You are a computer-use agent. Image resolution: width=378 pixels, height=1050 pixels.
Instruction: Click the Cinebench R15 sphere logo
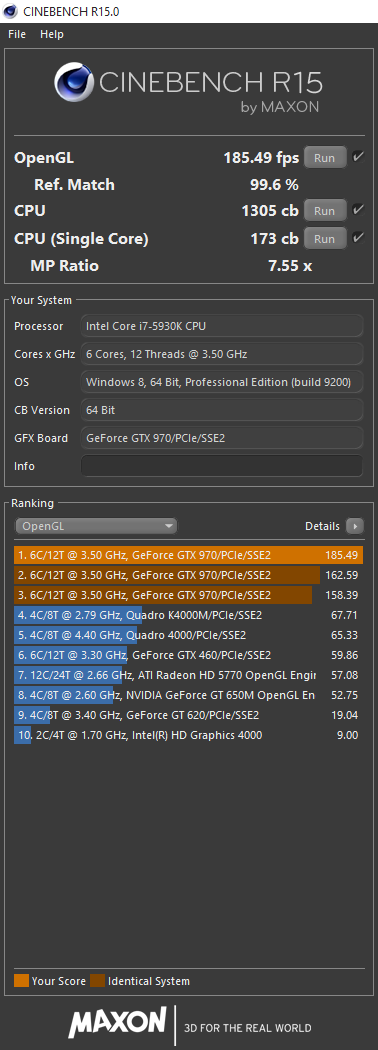(75, 82)
